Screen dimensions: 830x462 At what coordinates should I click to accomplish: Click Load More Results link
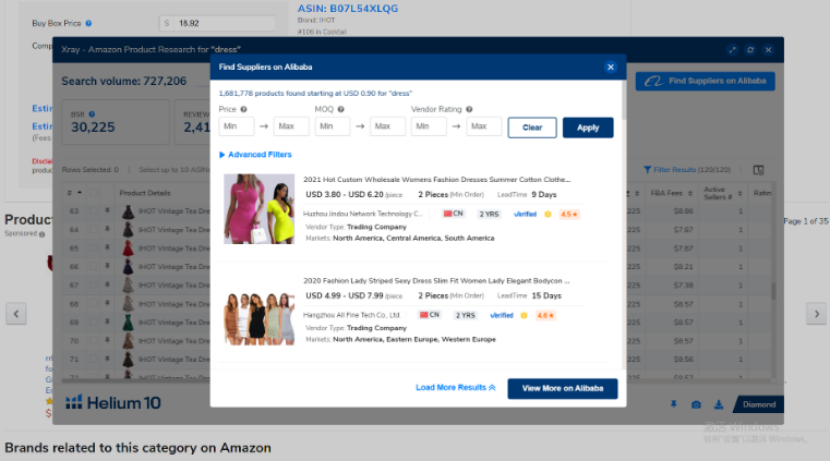[x=455, y=388]
